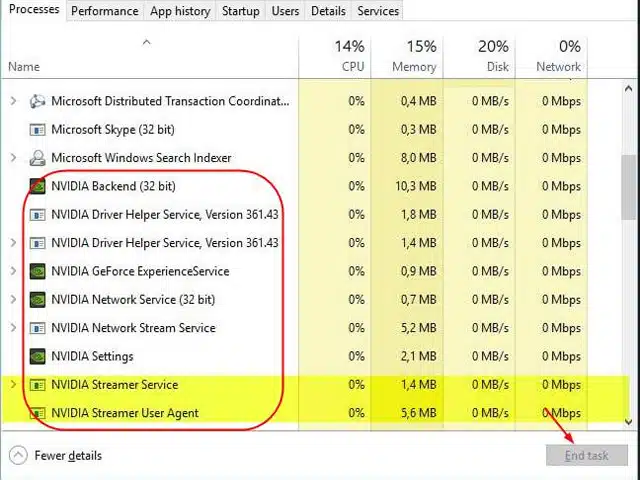Sort by the Network column header
640x480 pixels.
551,57
